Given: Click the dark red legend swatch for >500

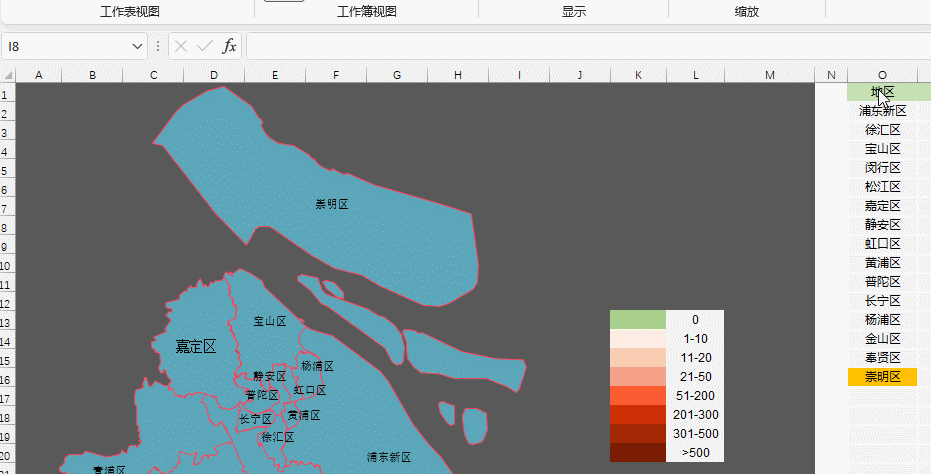Looking at the screenshot, I should pyautogui.click(x=637, y=453).
